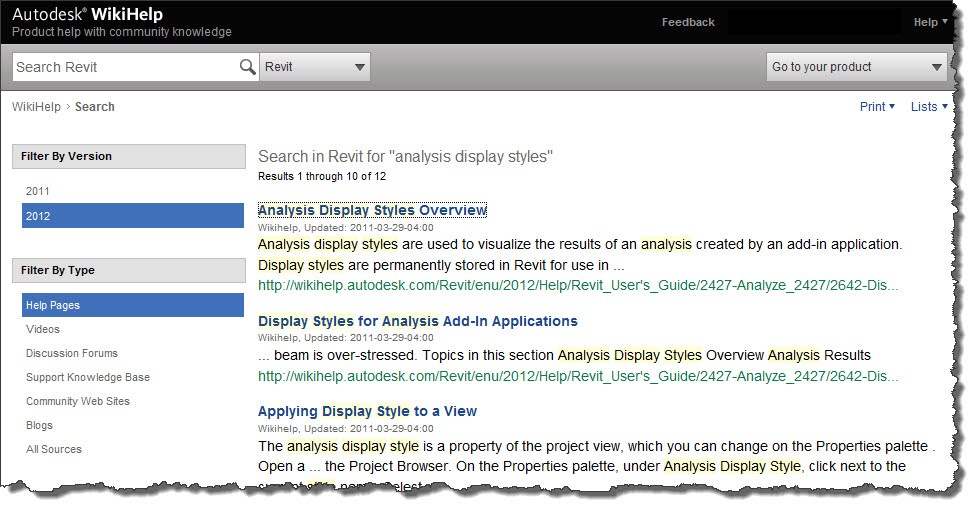Show Discussion Forums results

[72, 353]
